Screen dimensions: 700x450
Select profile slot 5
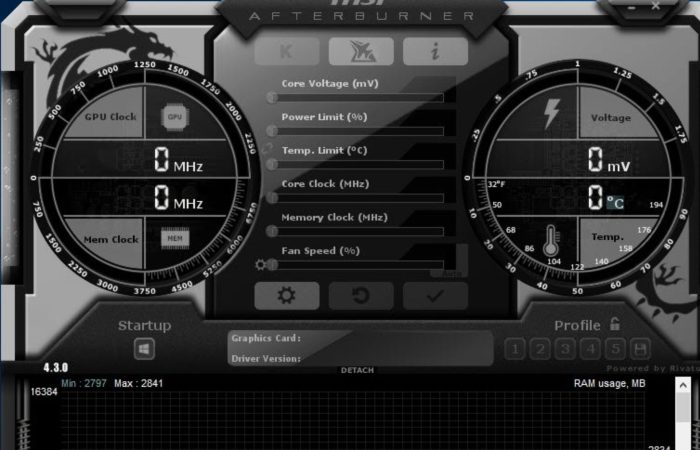(x=615, y=349)
